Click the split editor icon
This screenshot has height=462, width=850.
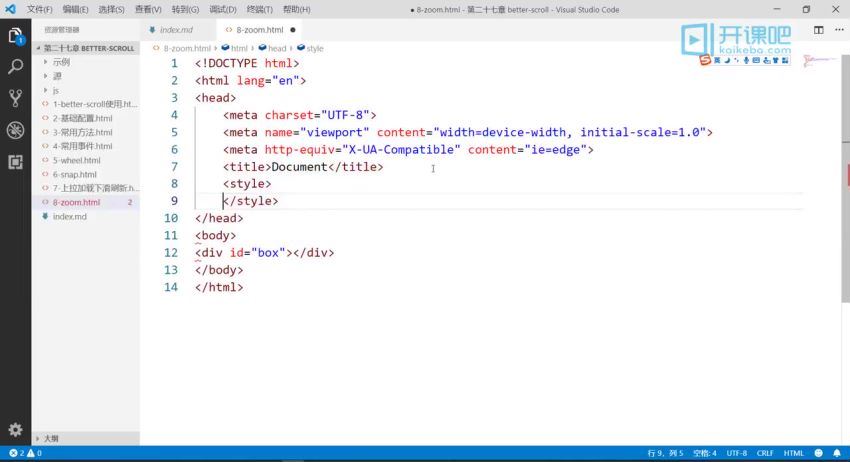click(x=819, y=30)
